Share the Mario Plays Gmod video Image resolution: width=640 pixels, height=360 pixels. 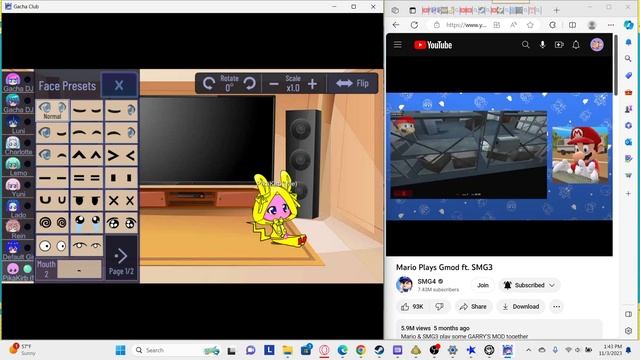[473, 307]
